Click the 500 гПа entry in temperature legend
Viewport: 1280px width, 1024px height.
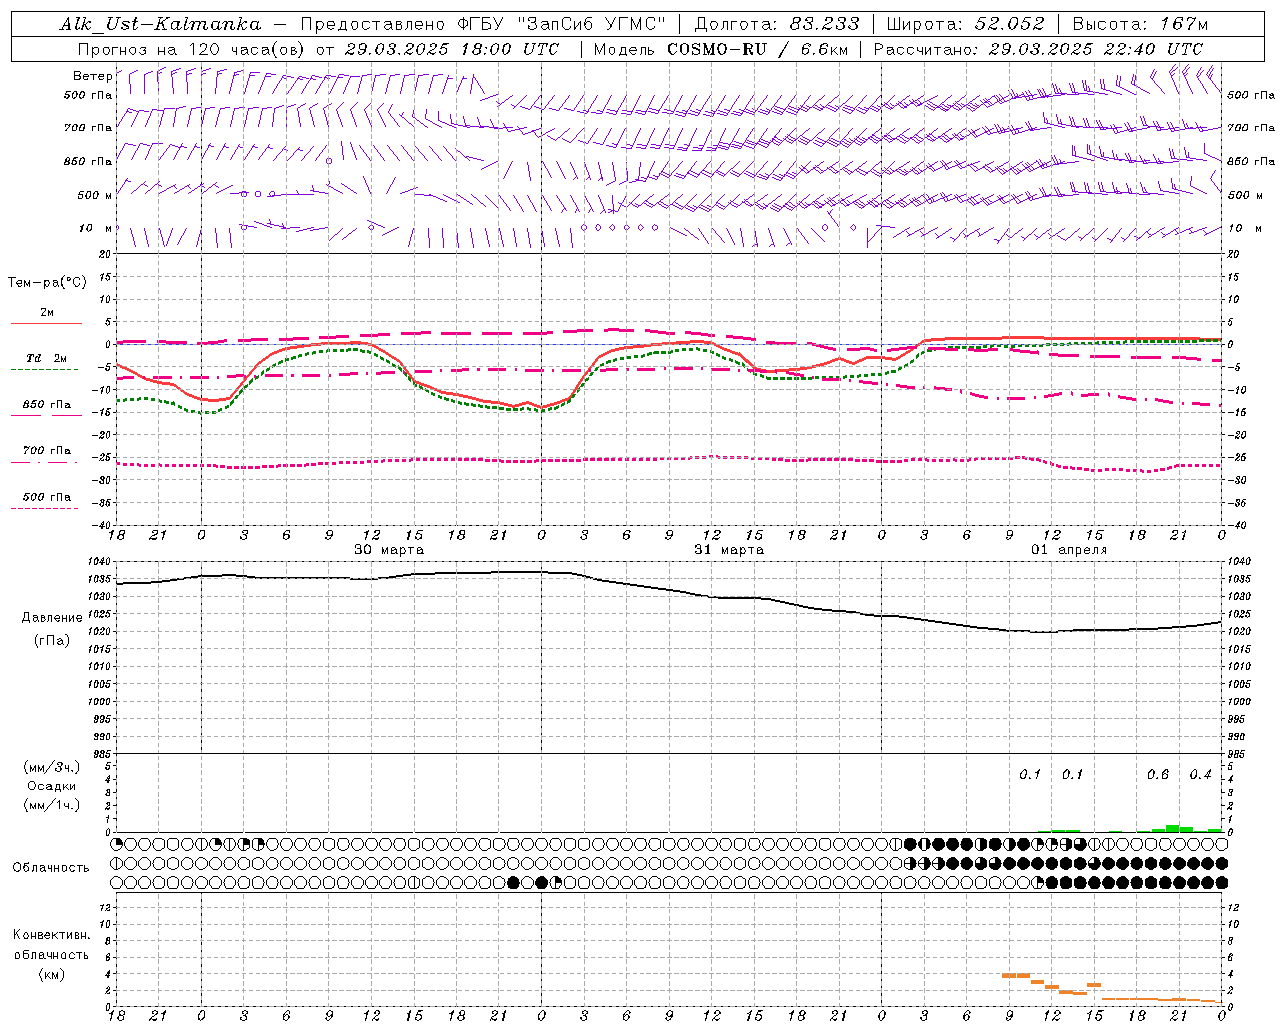point(46,497)
